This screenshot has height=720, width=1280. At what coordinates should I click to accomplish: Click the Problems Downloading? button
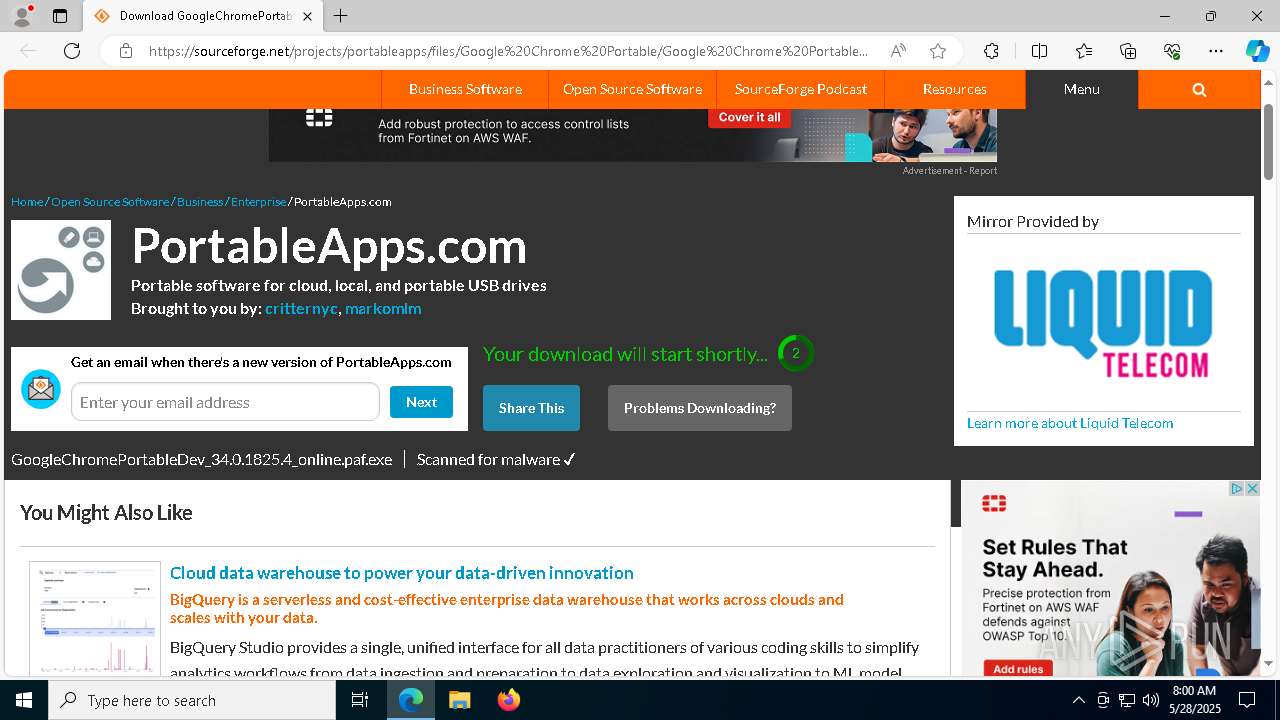[x=700, y=408]
